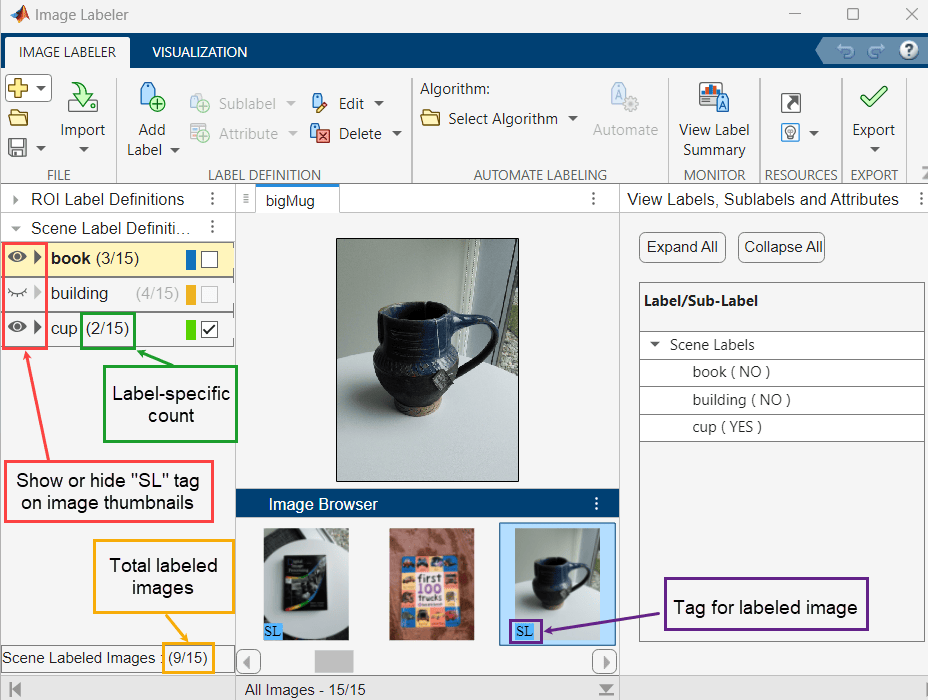The width and height of the screenshot is (928, 700).
Task: Click the Undo arrow in the title strip
Action: point(845,51)
